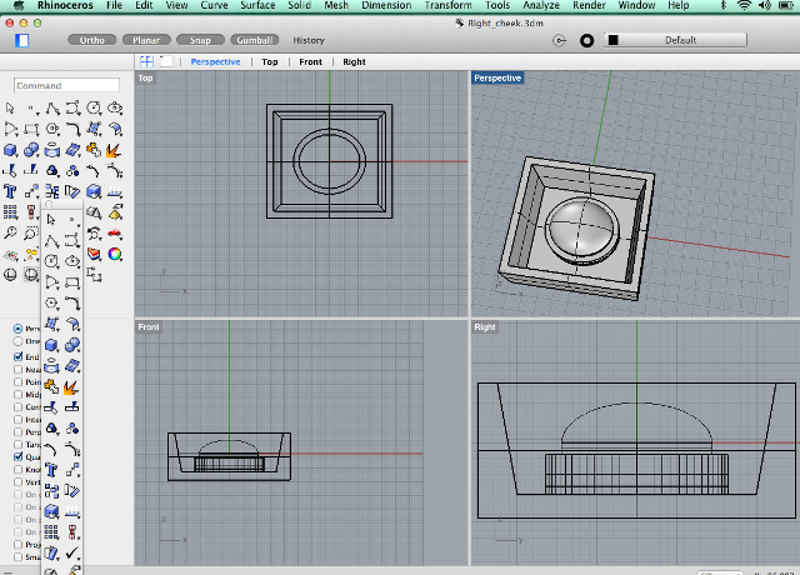Viewport: 800px width, 575px height.
Task: Switch to the Right viewport tab
Action: [x=354, y=62]
